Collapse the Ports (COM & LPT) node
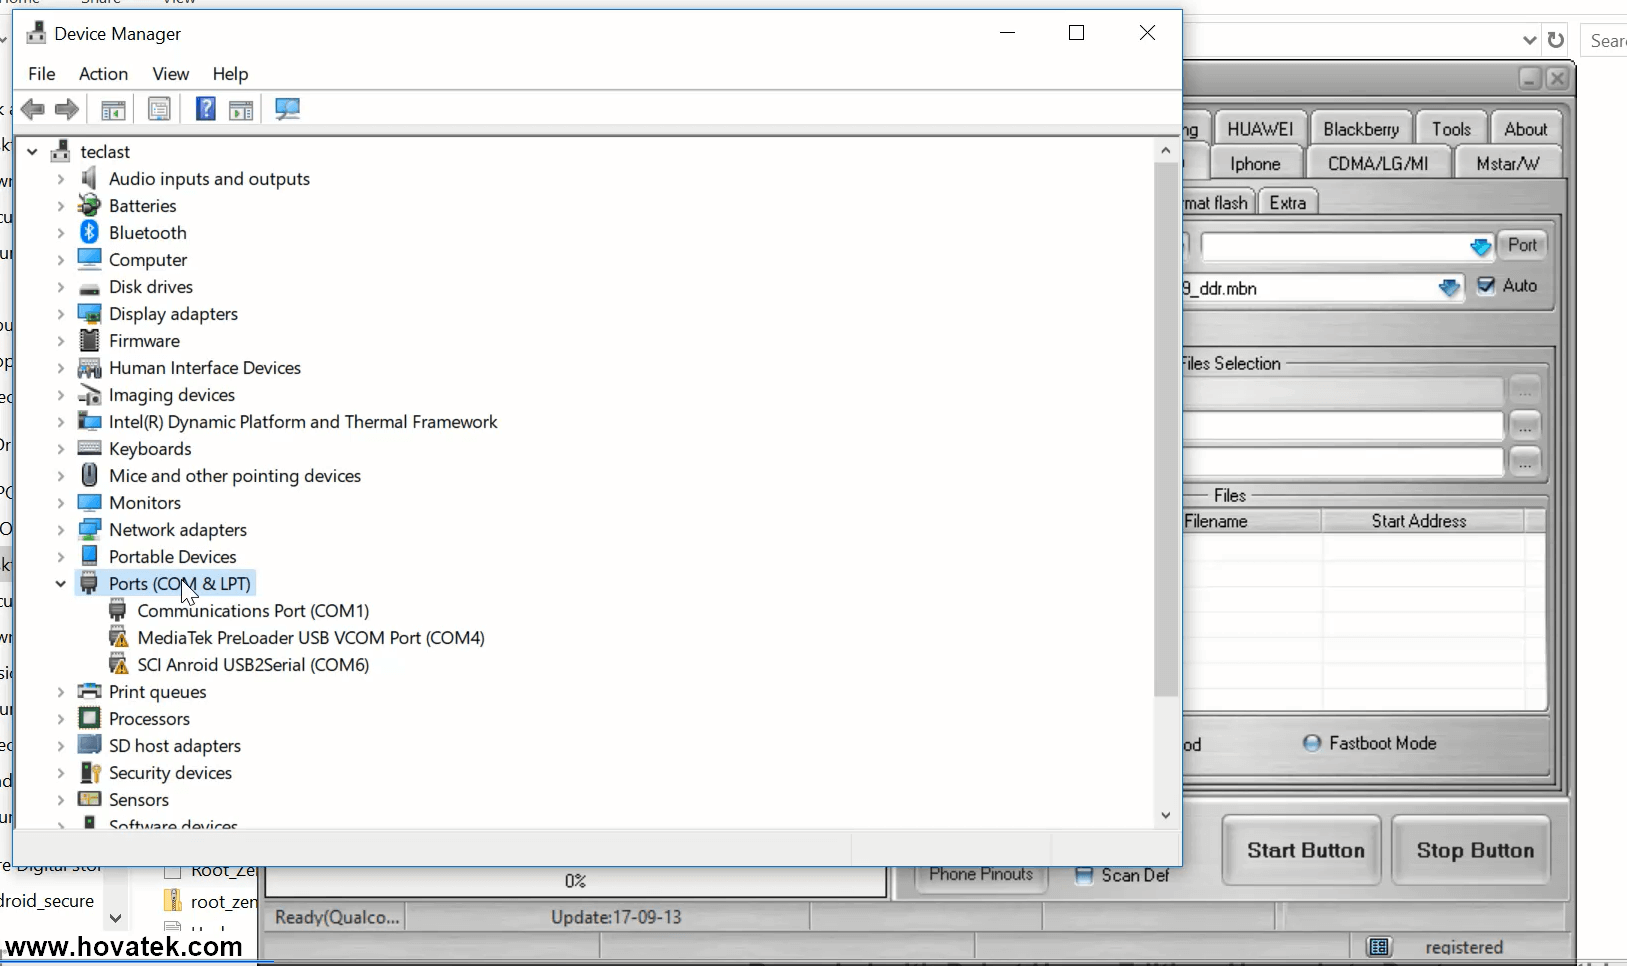 pos(60,583)
